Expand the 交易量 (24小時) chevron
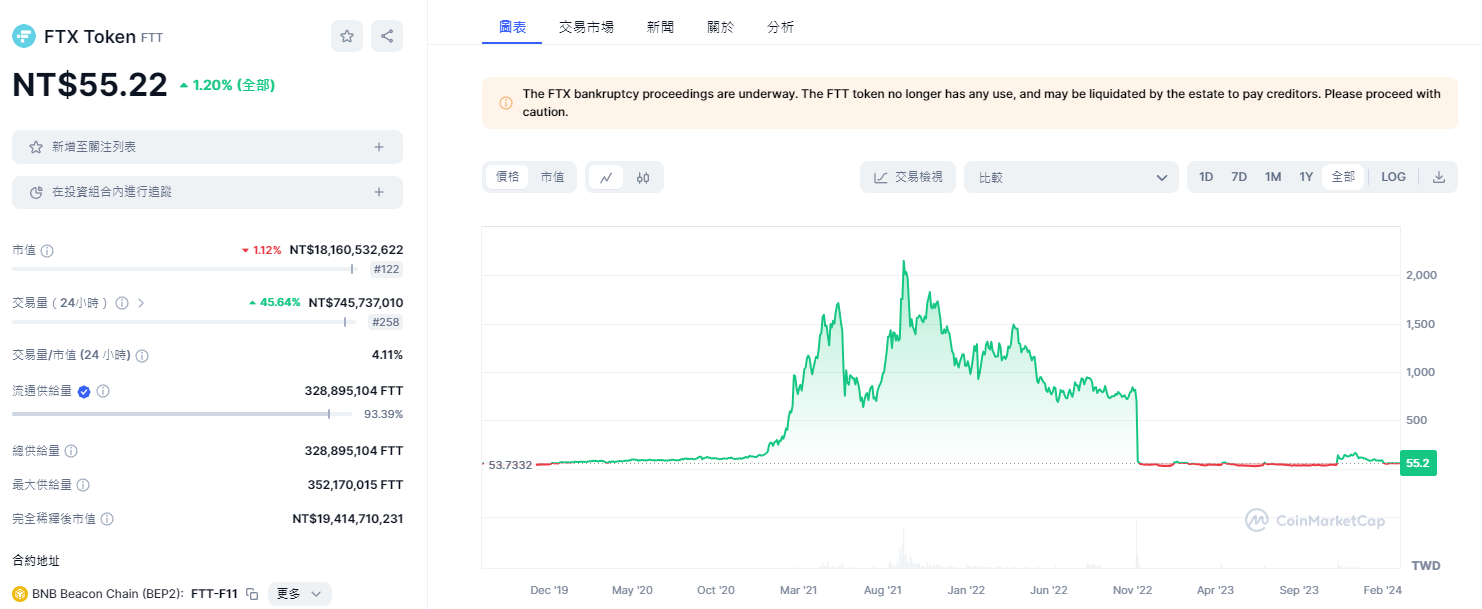The image size is (1482, 609). click(x=141, y=302)
